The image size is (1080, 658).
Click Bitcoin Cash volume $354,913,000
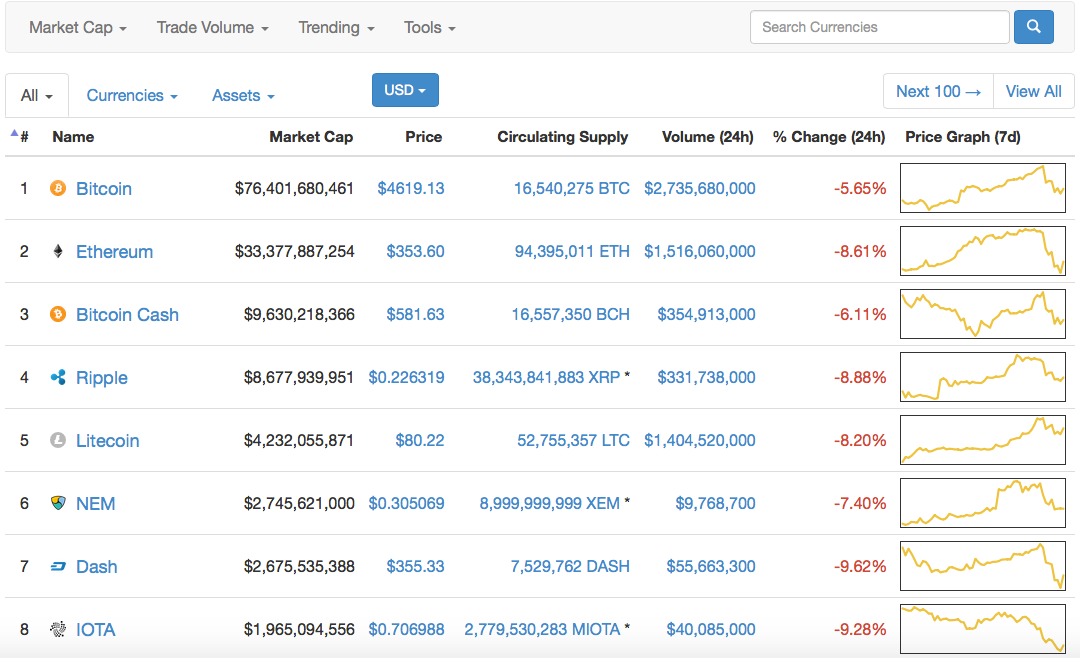pos(706,314)
